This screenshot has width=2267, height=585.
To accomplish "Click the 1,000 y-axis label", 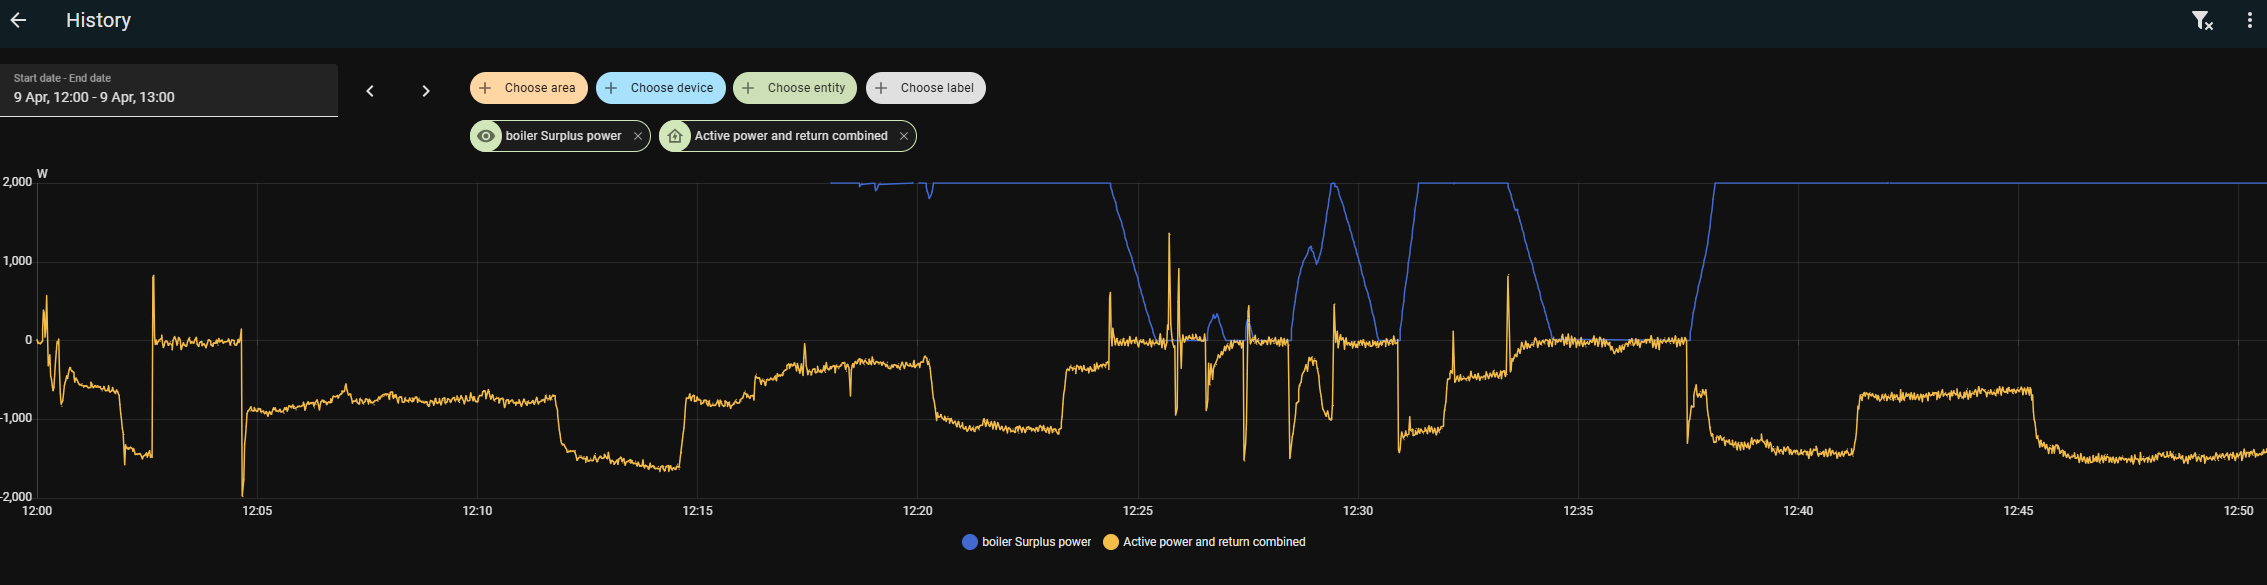I will click(17, 261).
